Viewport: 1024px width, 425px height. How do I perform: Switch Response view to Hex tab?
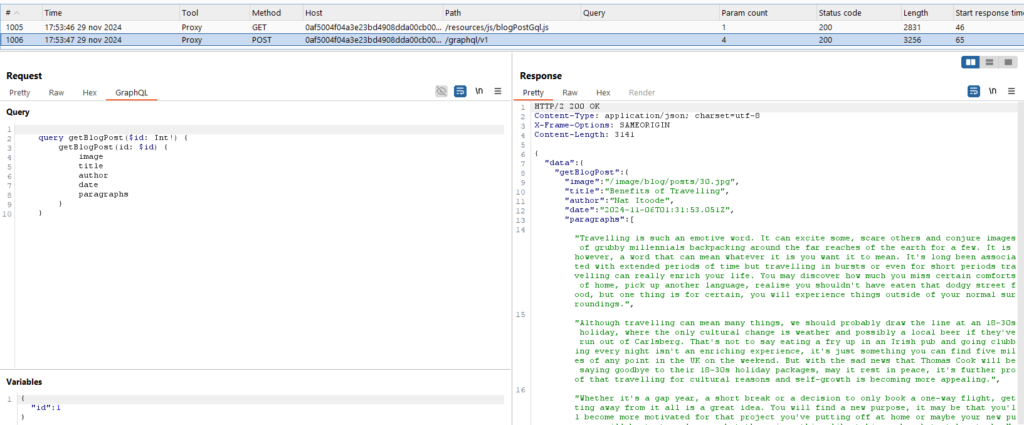(603, 93)
